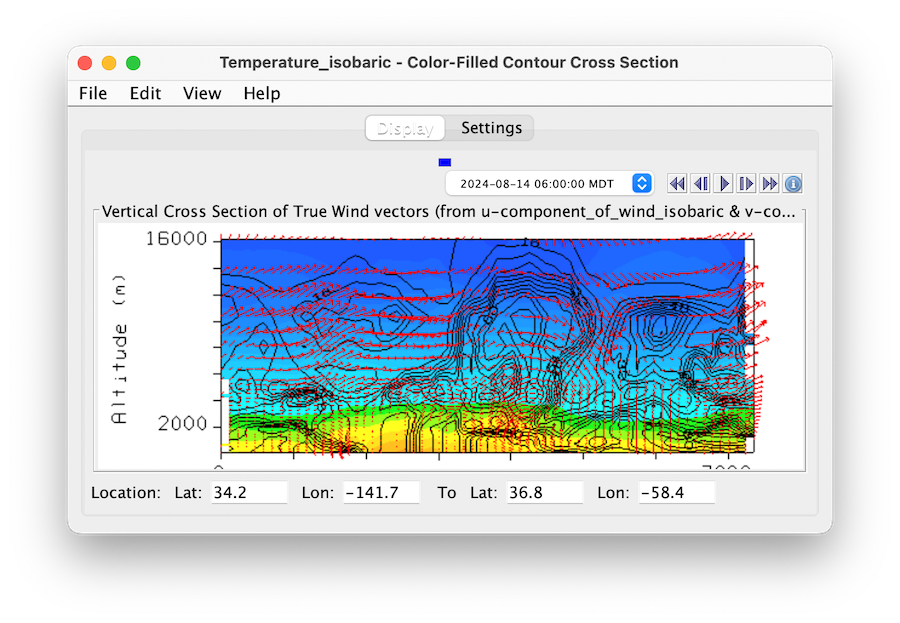Click the ending Lon field -58.4
The height and width of the screenshot is (623, 900).
tap(677, 492)
